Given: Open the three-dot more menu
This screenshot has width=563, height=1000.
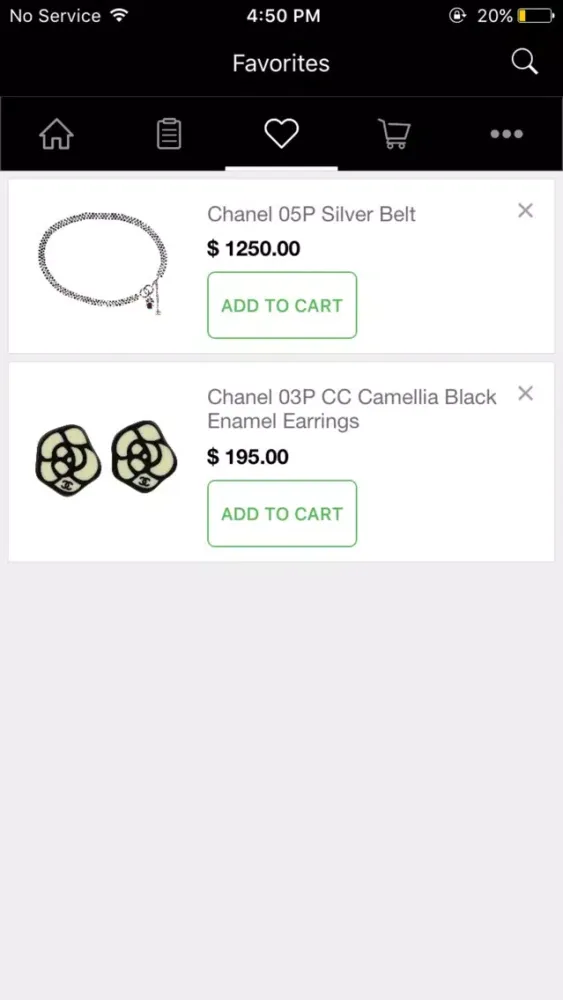Looking at the screenshot, I should 506,134.
